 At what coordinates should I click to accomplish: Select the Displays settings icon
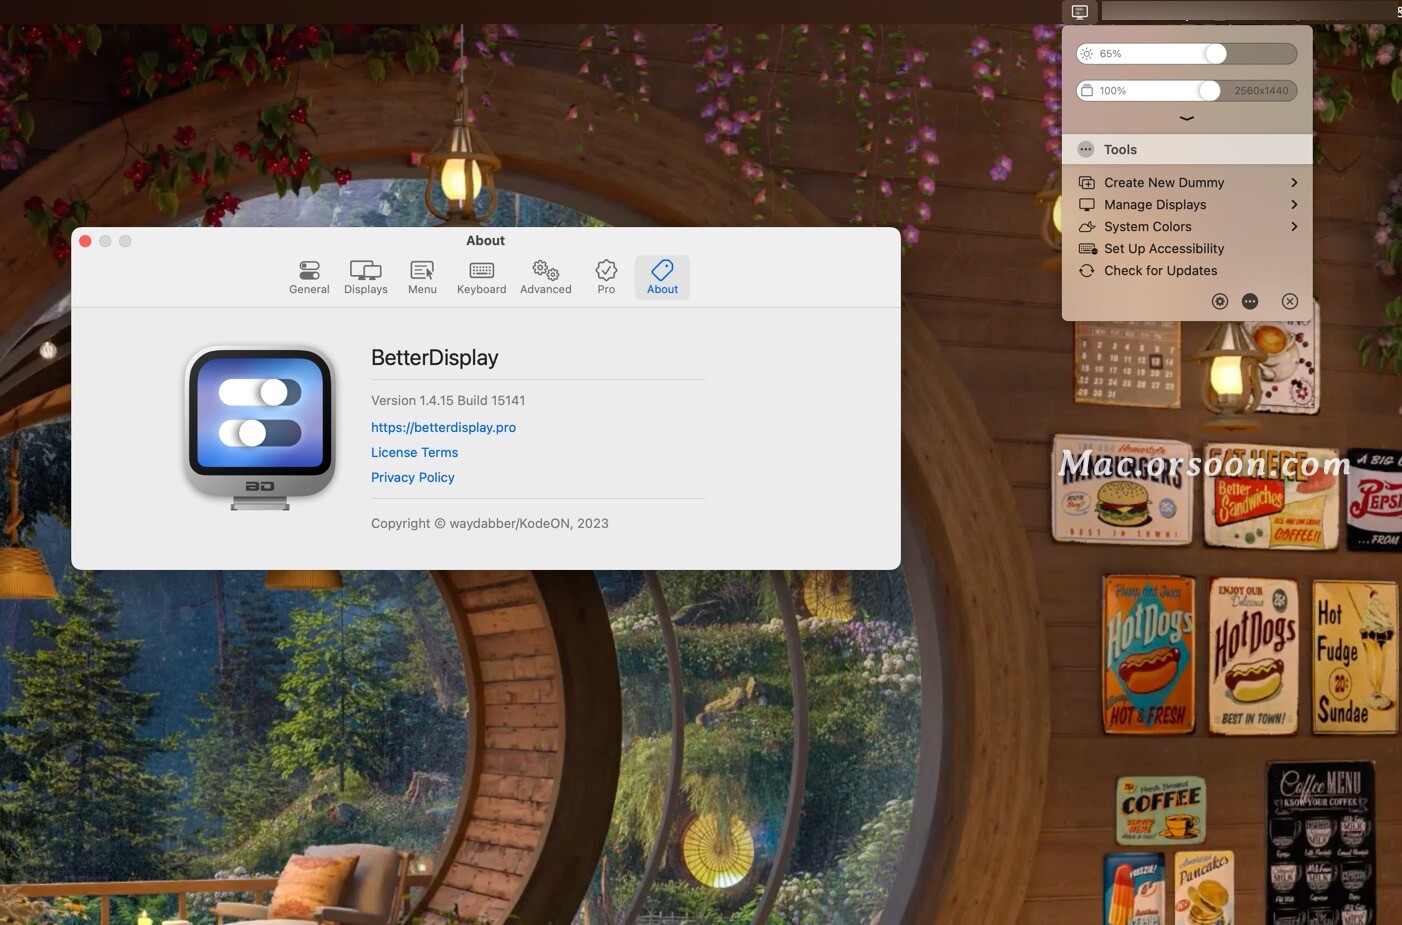365,276
